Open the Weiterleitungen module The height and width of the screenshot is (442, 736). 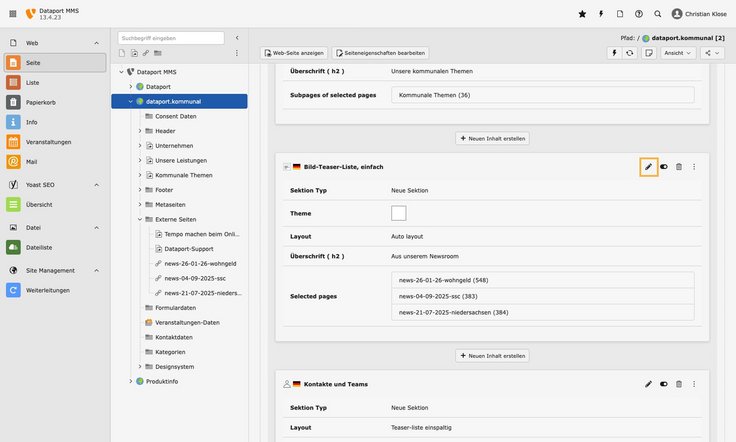[x=47, y=290]
